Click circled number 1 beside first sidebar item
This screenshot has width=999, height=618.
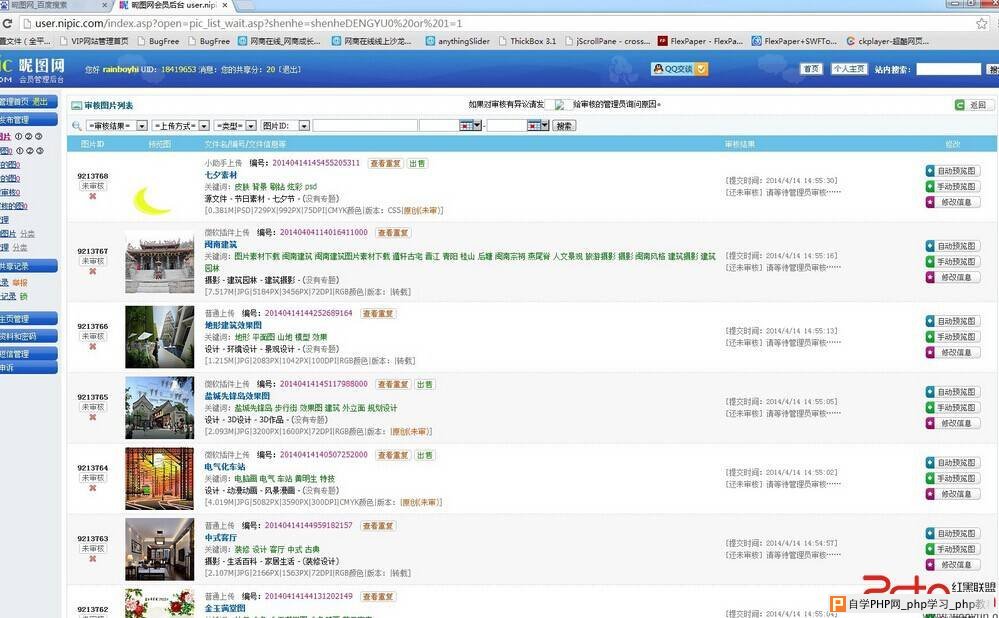[18, 136]
